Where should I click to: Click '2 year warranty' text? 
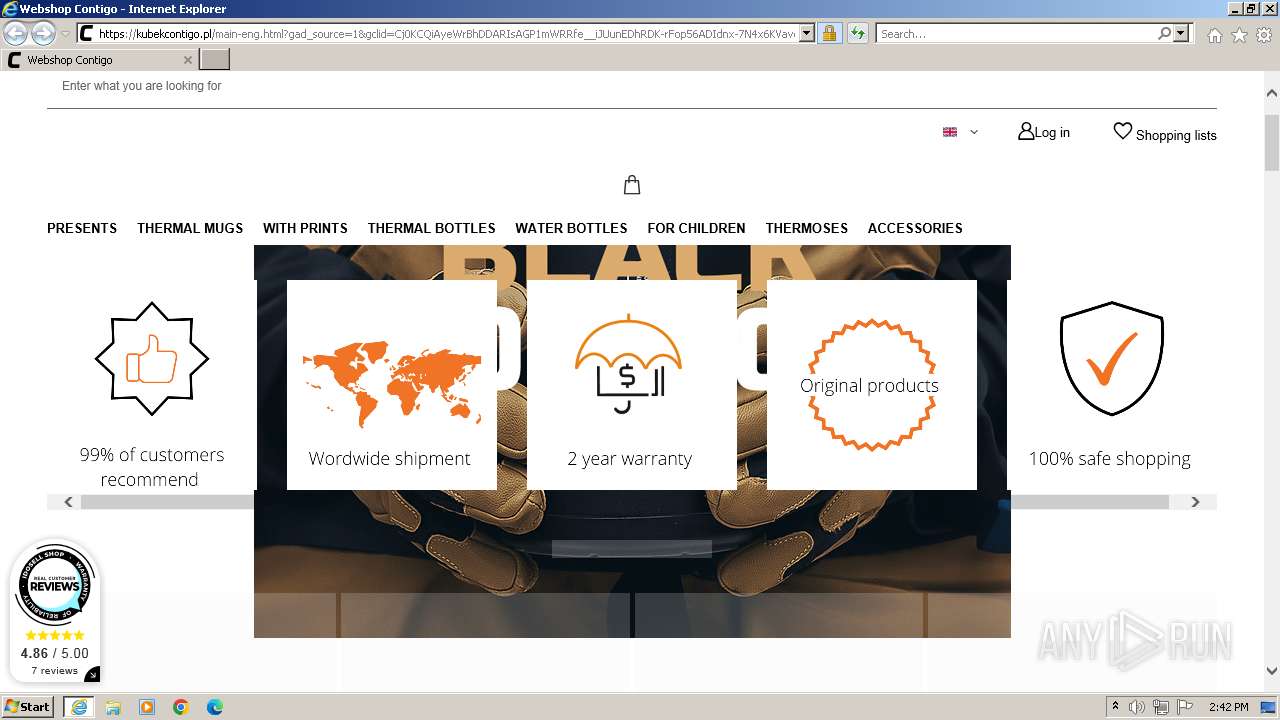coord(630,459)
